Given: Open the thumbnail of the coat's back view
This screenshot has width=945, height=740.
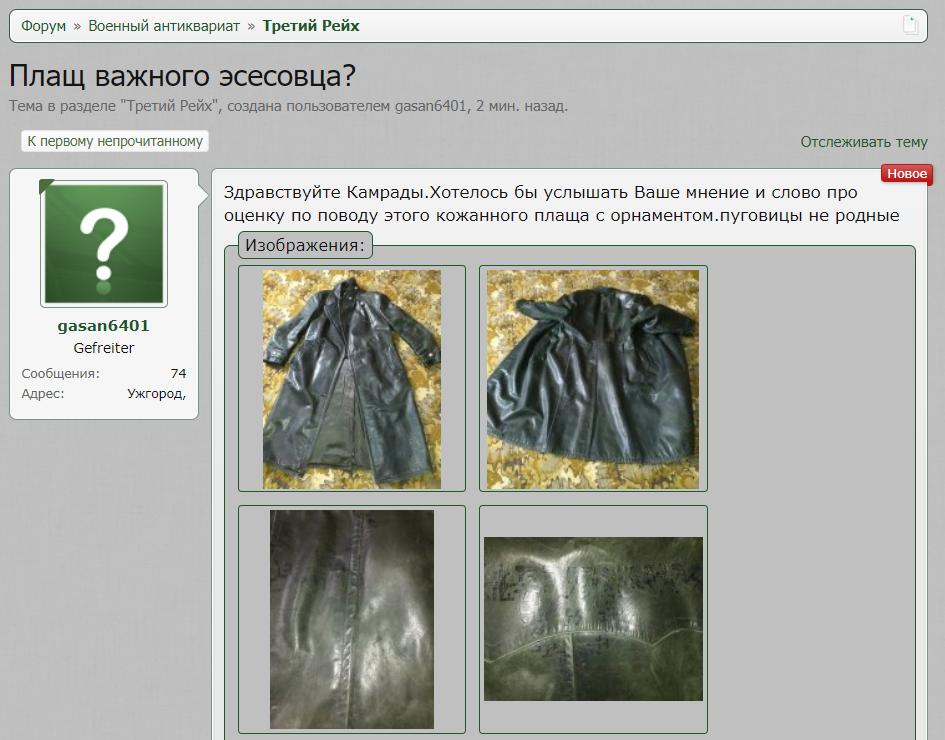Looking at the screenshot, I should tap(593, 379).
